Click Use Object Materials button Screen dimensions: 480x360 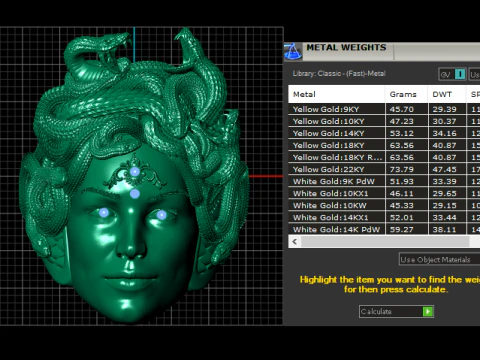pyautogui.click(x=439, y=259)
